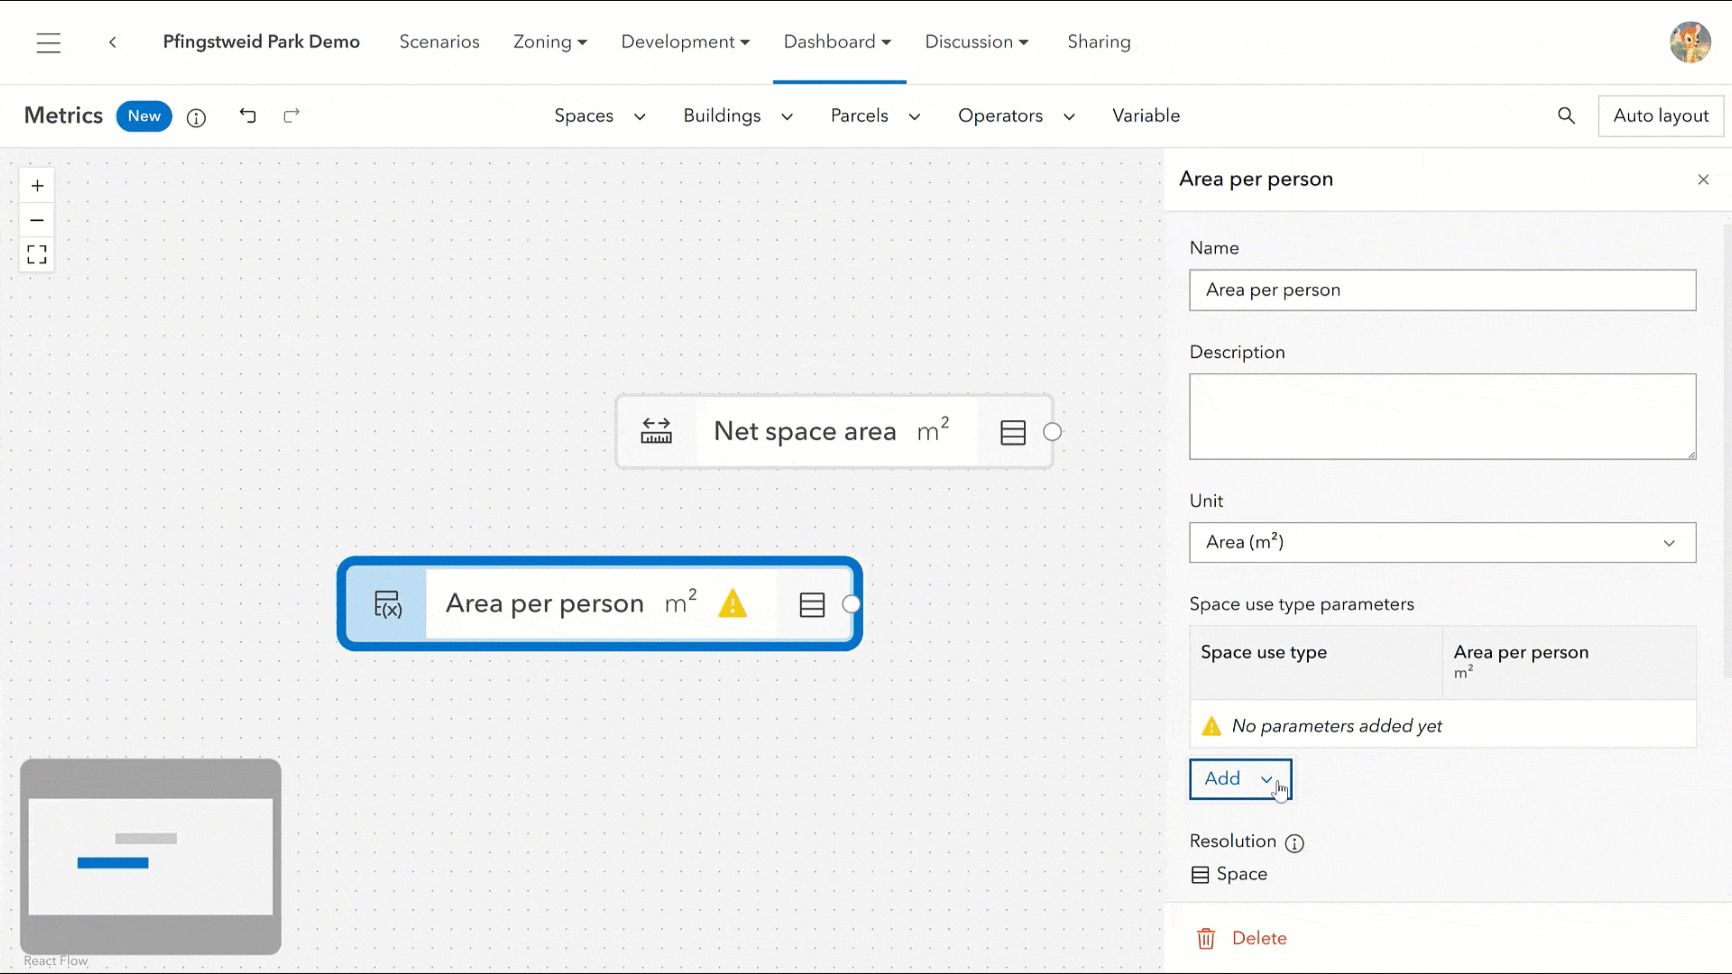Show Resolution info tooltip
This screenshot has width=1732, height=974.
[x=1295, y=843]
